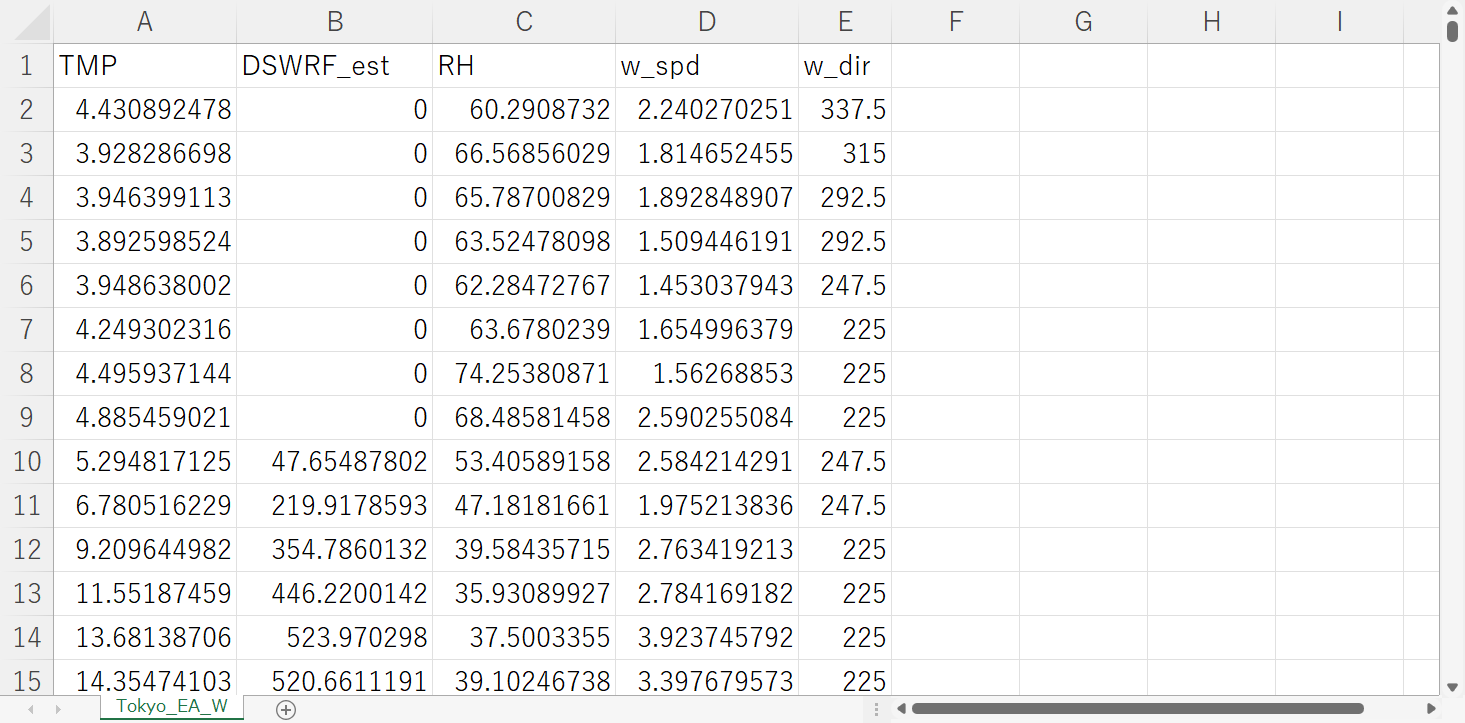Select empty cell G5
This screenshot has height=723, width=1465.
pos(1083,242)
